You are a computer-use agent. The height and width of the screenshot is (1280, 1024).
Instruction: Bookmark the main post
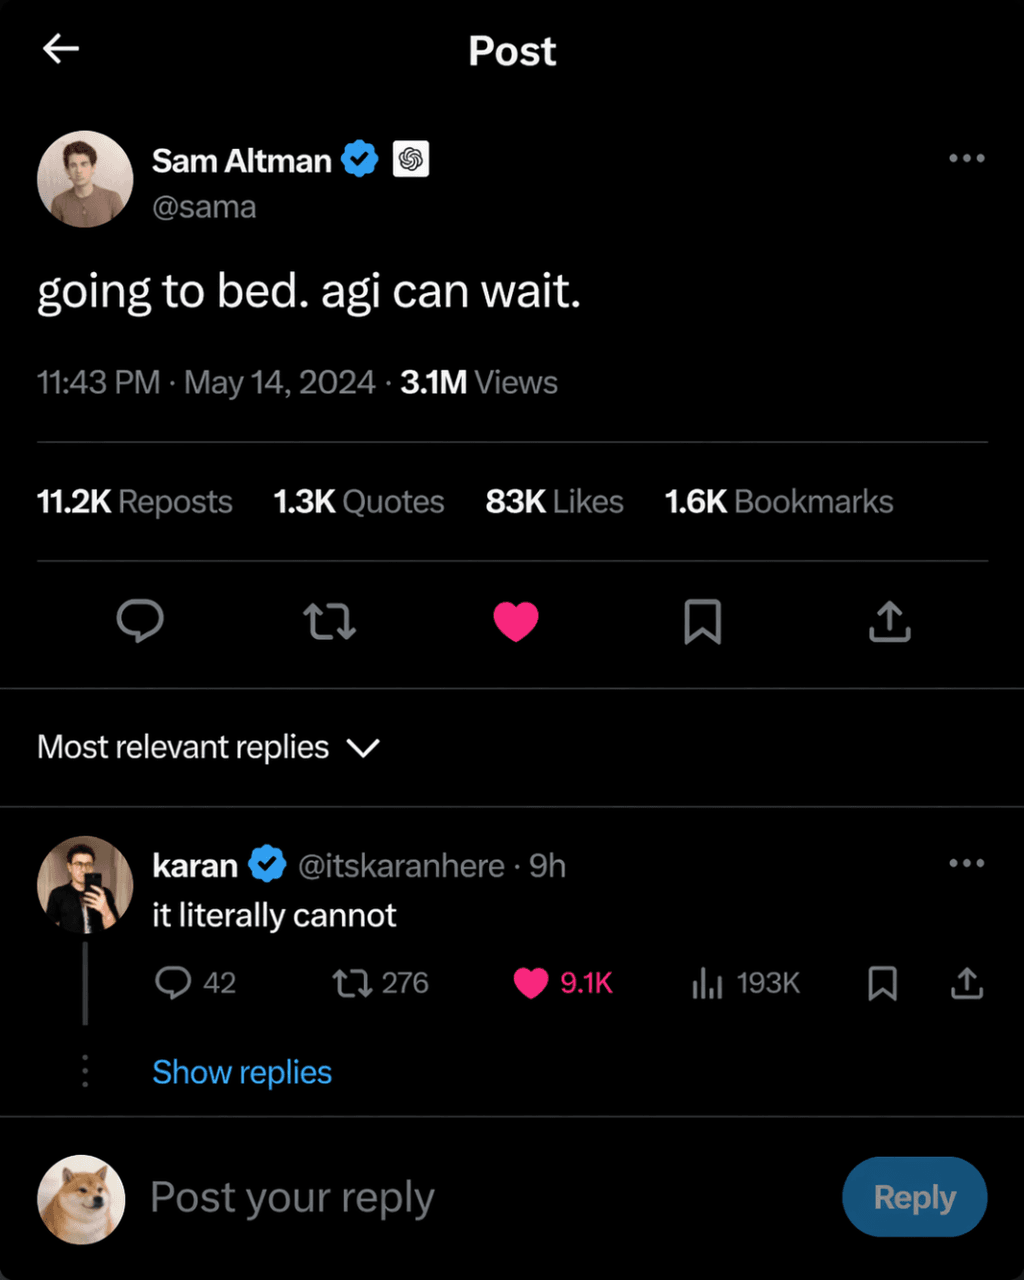tap(702, 621)
